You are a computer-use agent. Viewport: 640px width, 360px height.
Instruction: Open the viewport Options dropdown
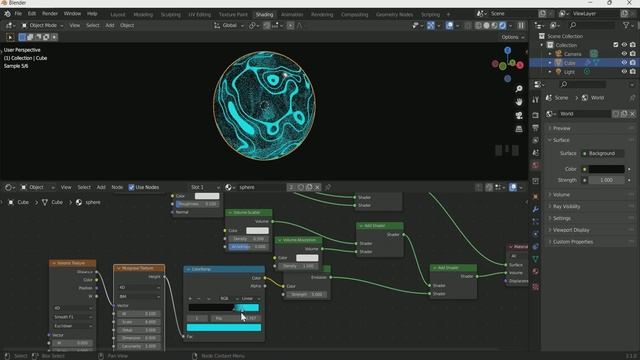click(513, 37)
